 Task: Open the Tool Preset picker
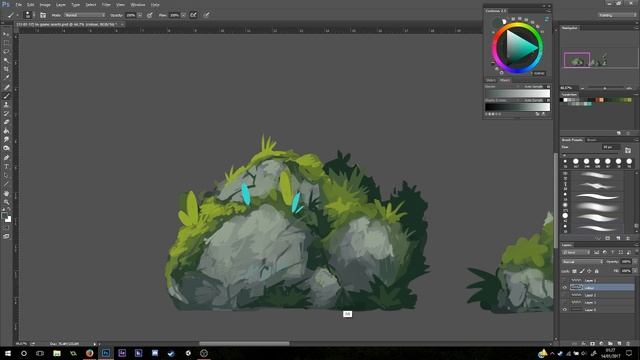[x=12, y=15]
